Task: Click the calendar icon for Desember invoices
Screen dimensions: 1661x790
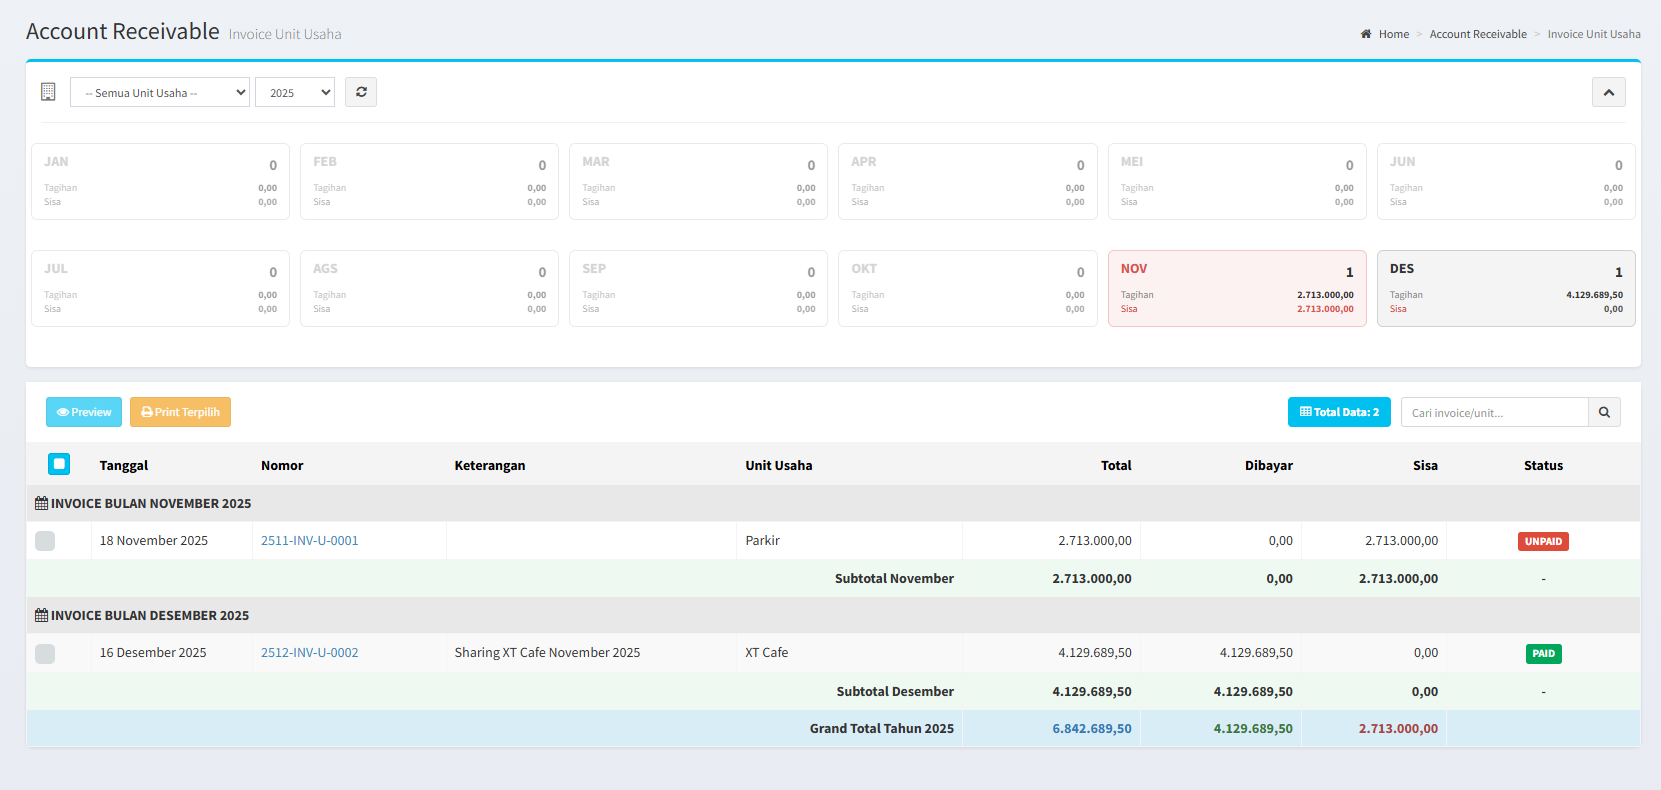Action: tap(41, 616)
